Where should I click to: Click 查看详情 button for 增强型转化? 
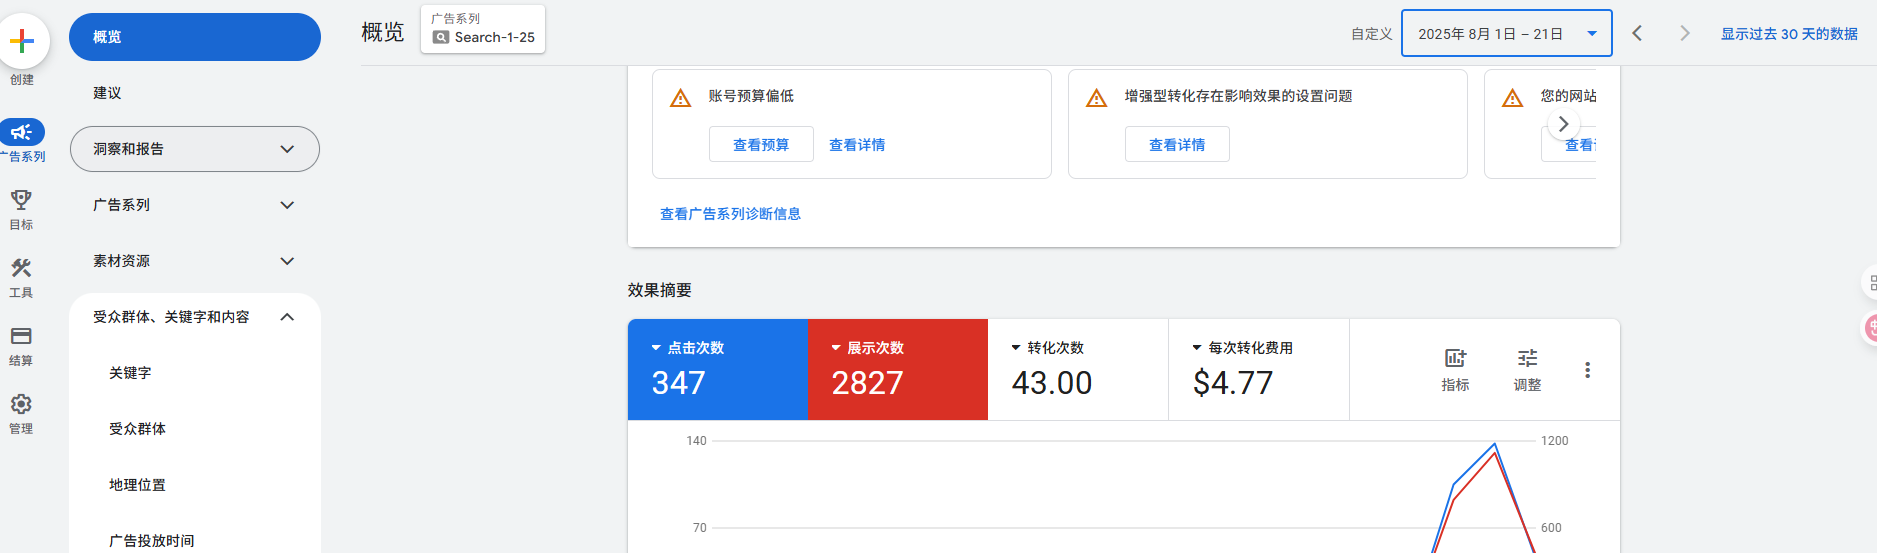click(x=1177, y=145)
